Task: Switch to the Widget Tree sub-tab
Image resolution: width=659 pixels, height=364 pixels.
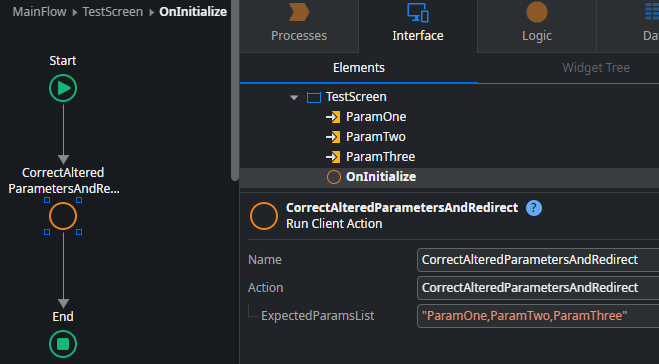Action: point(596,68)
